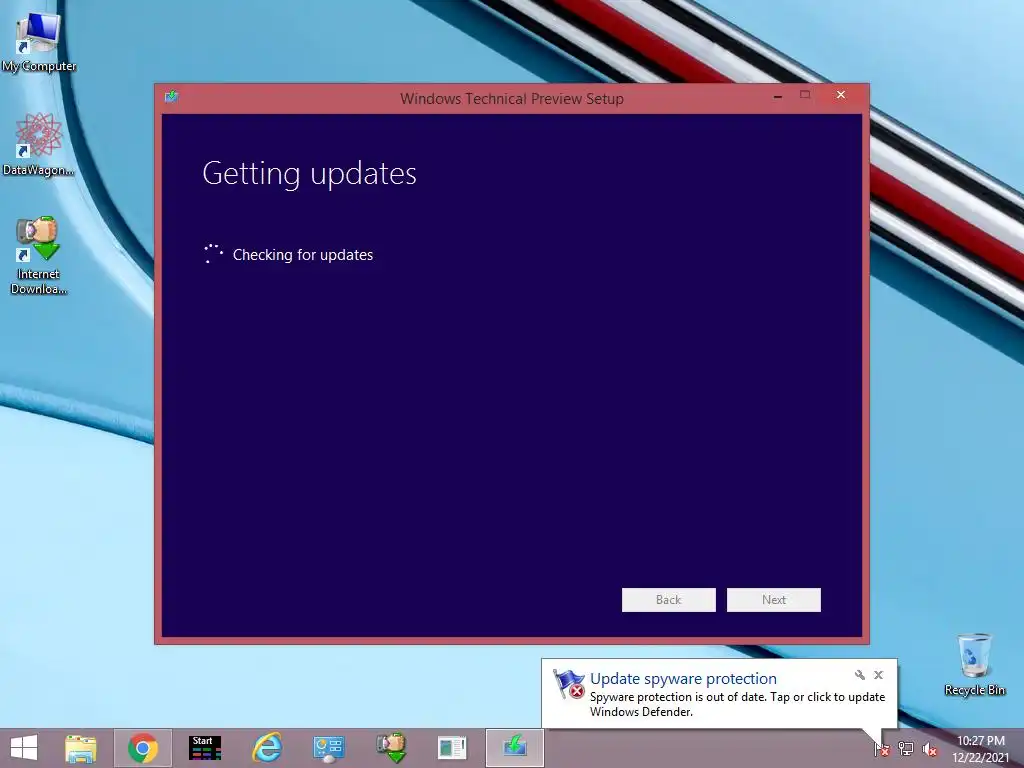Click the 'Checking for updates' text
1024x768 pixels.
(x=303, y=255)
